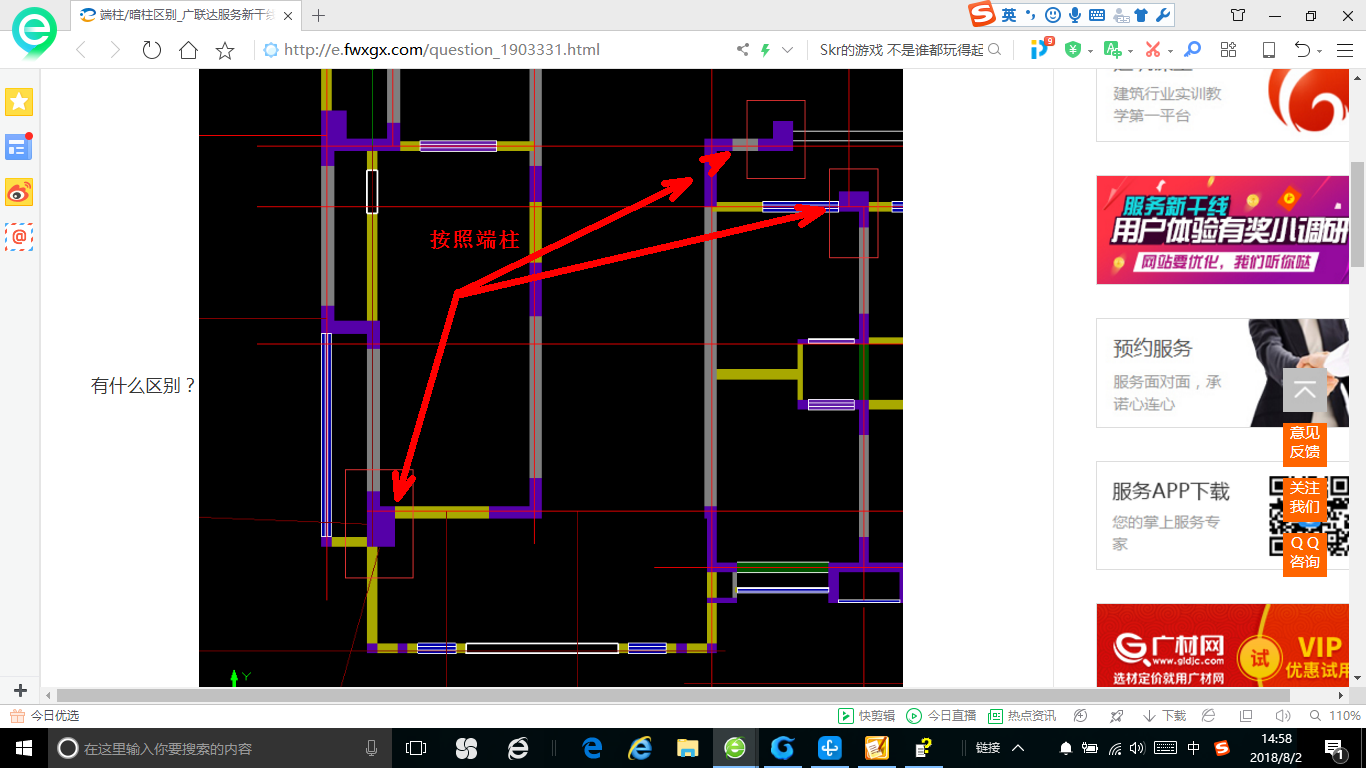Click the back-to-top arrow button
The image size is (1366, 768).
coord(1305,390)
